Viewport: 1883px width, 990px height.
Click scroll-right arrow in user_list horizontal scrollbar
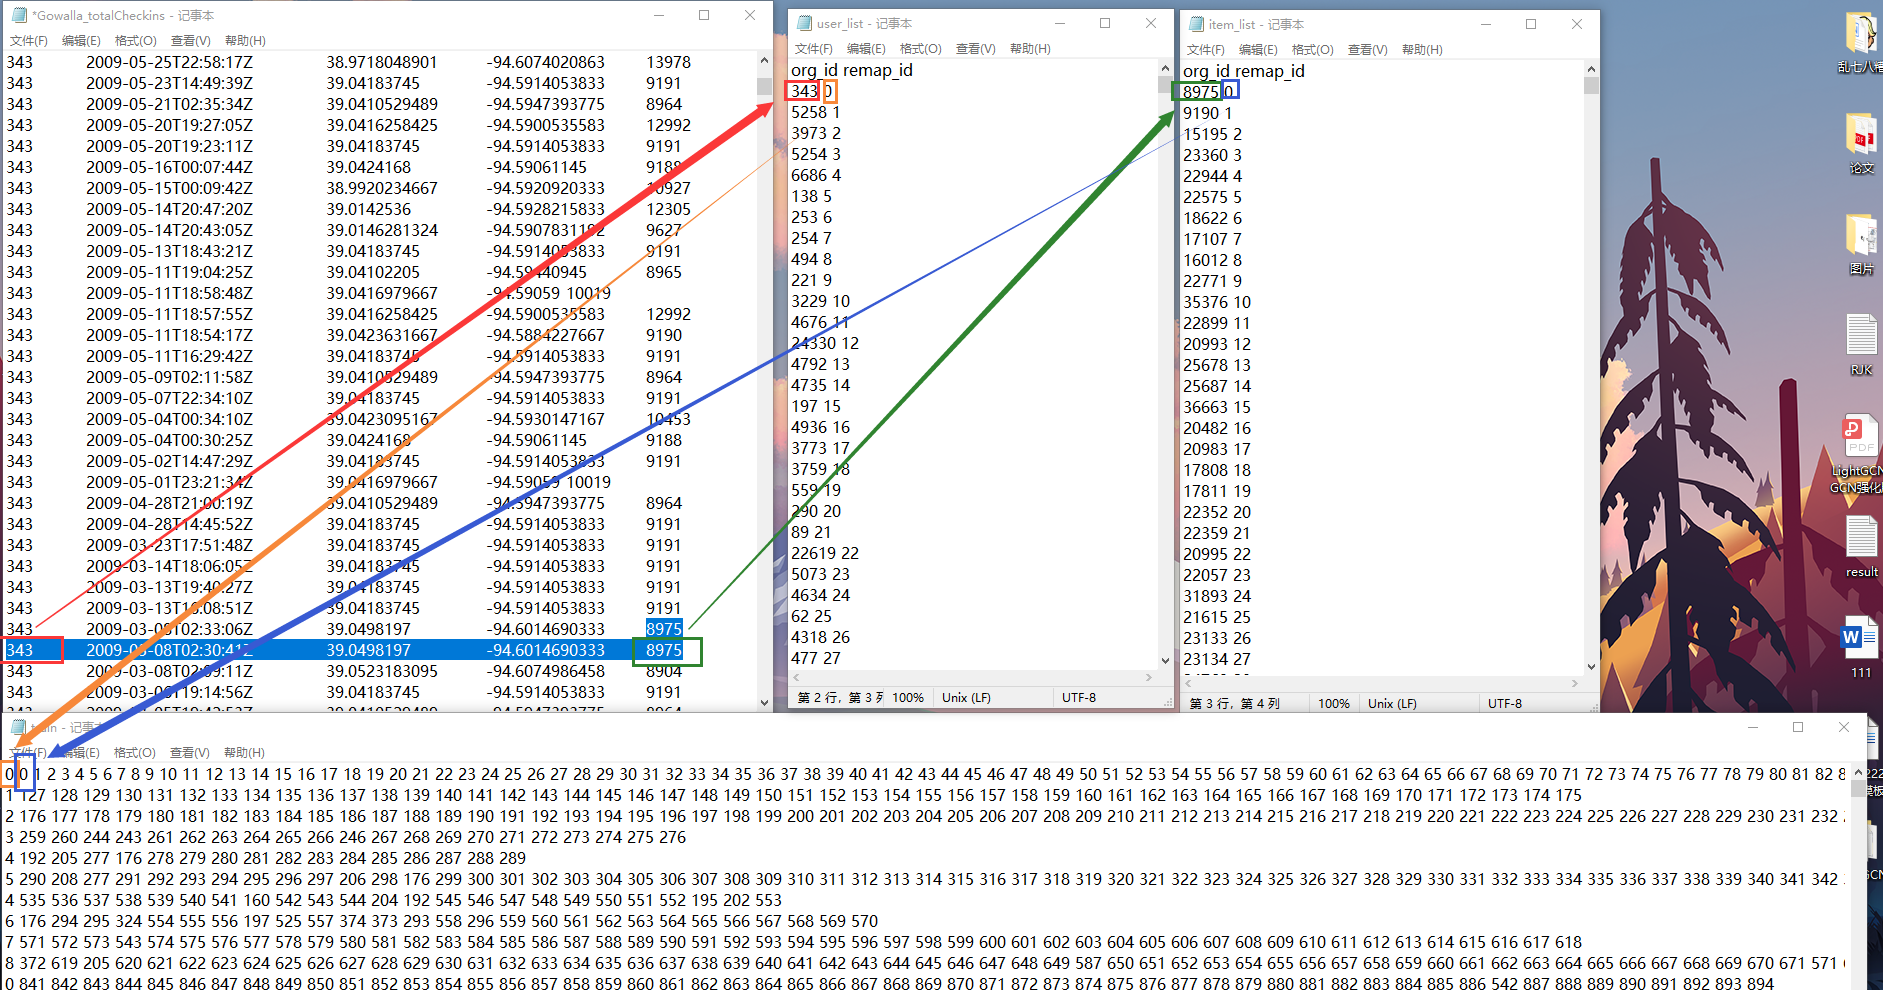tap(1148, 677)
